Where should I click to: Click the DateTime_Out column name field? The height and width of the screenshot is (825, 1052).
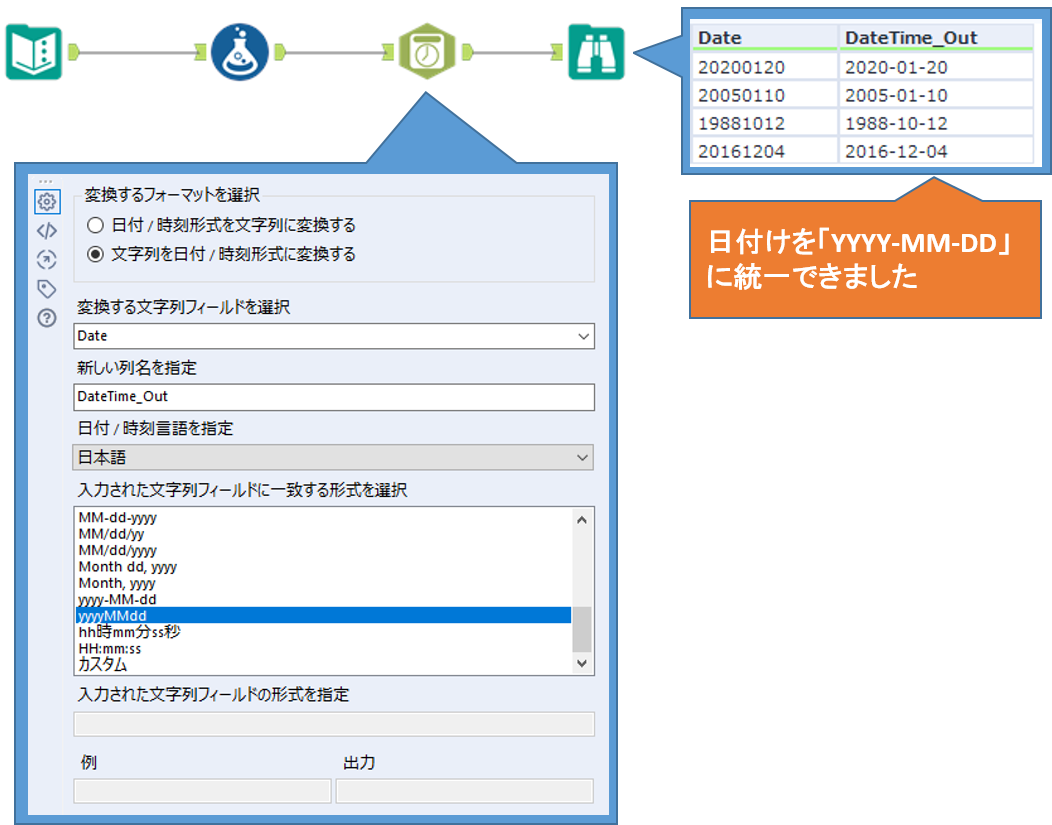[x=334, y=397]
